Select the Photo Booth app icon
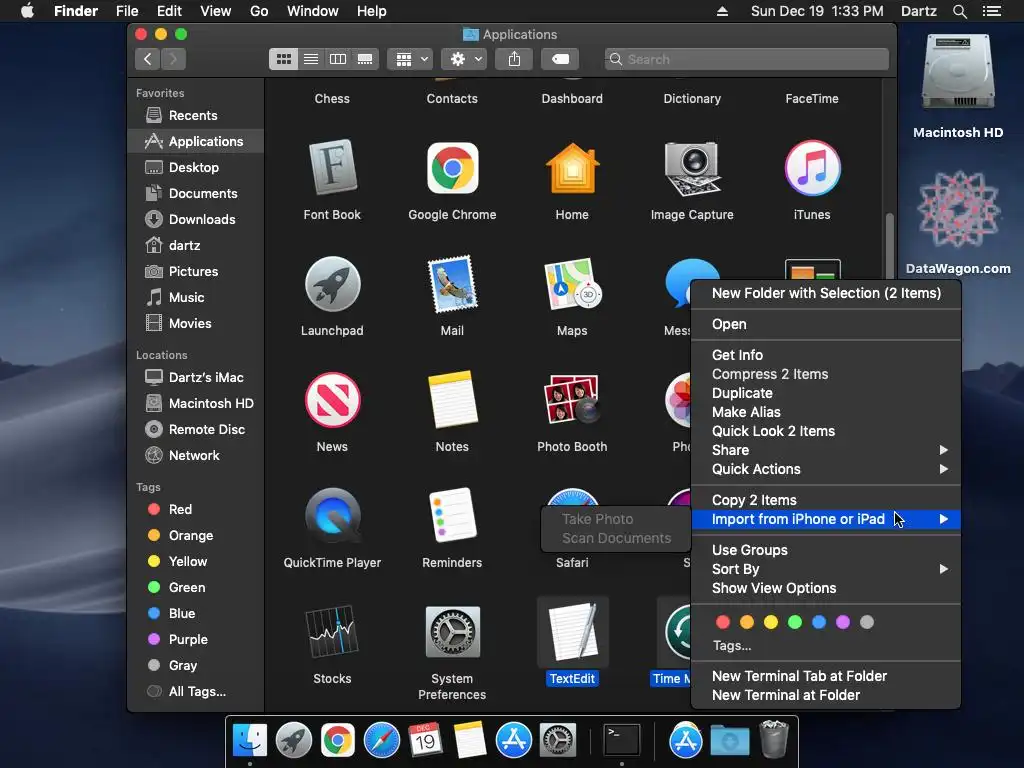Screen dimensions: 1024x768 [x=572, y=400]
